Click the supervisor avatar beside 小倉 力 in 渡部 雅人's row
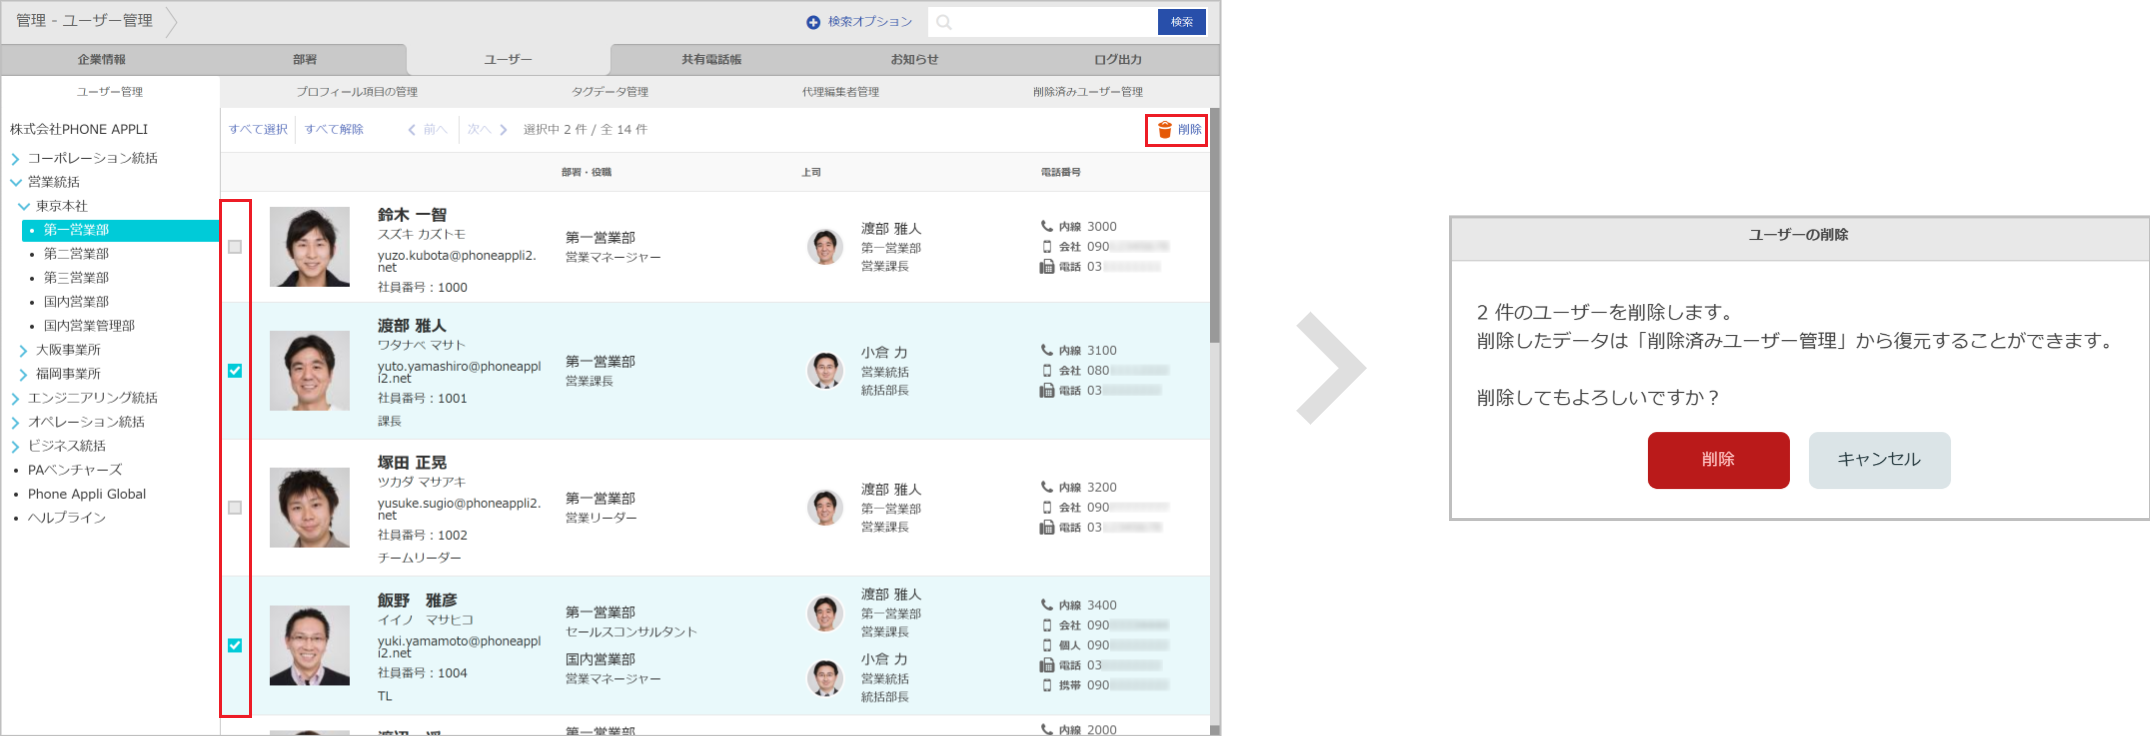The height and width of the screenshot is (736, 2150). point(825,370)
